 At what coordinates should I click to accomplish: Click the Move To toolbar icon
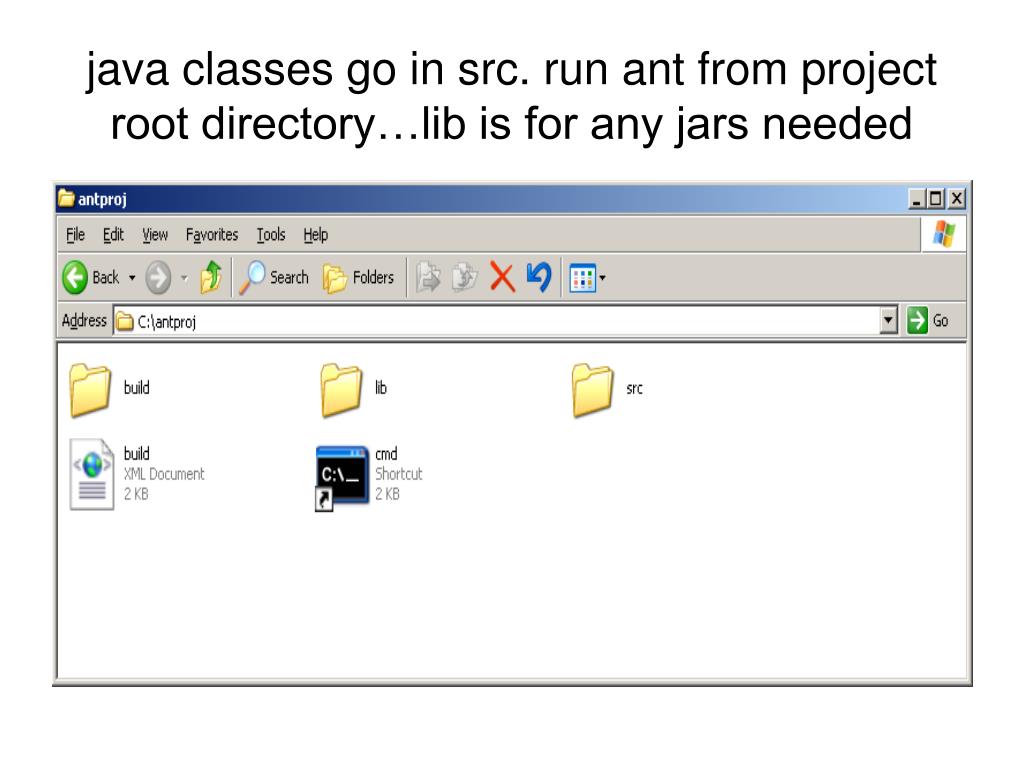tap(428, 277)
